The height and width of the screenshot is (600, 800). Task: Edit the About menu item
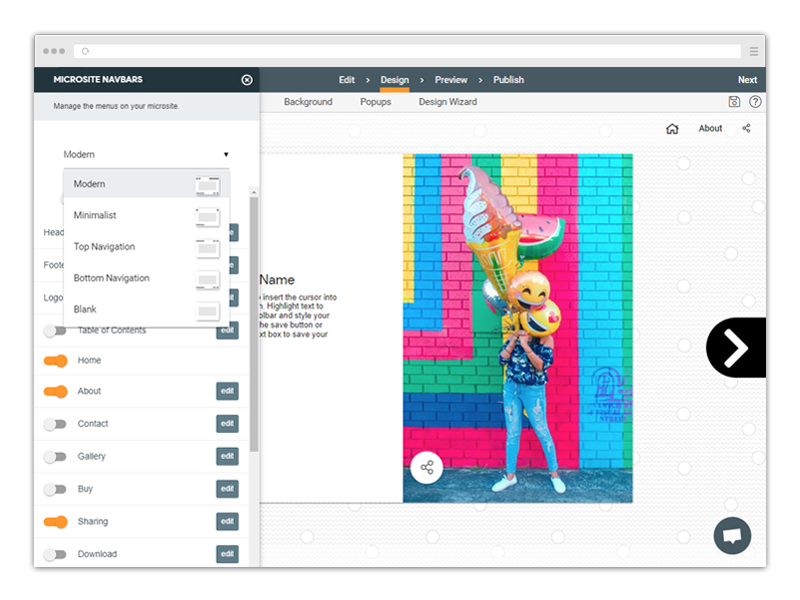[x=228, y=391]
